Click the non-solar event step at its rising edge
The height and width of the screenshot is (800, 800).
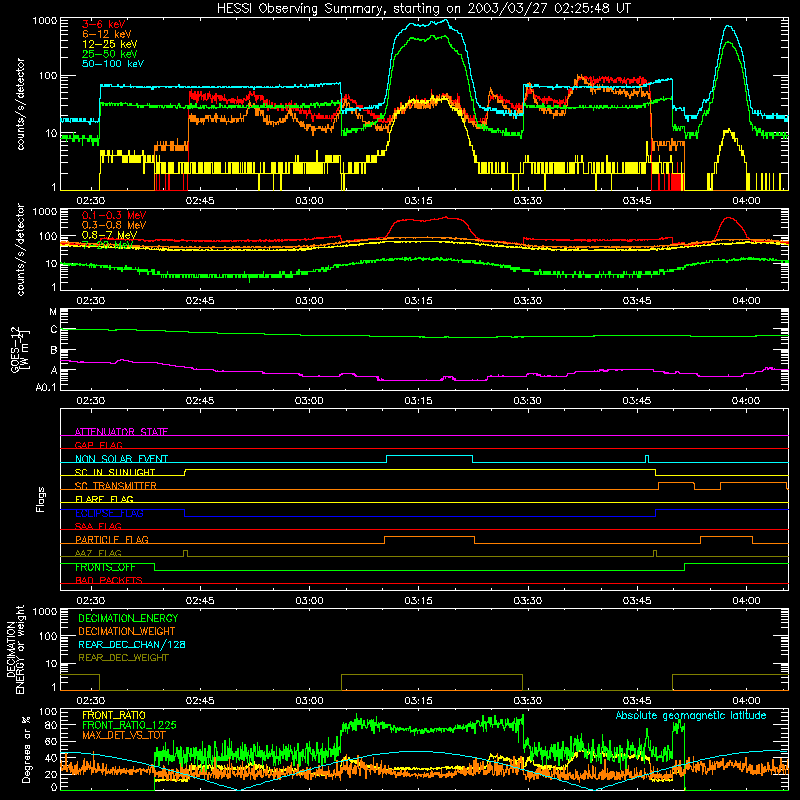(x=387, y=459)
